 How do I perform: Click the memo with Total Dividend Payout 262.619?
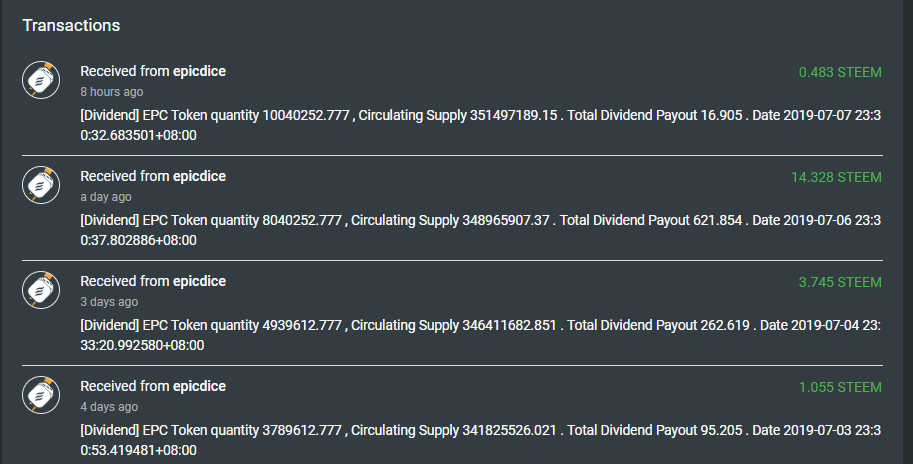point(480,335)
